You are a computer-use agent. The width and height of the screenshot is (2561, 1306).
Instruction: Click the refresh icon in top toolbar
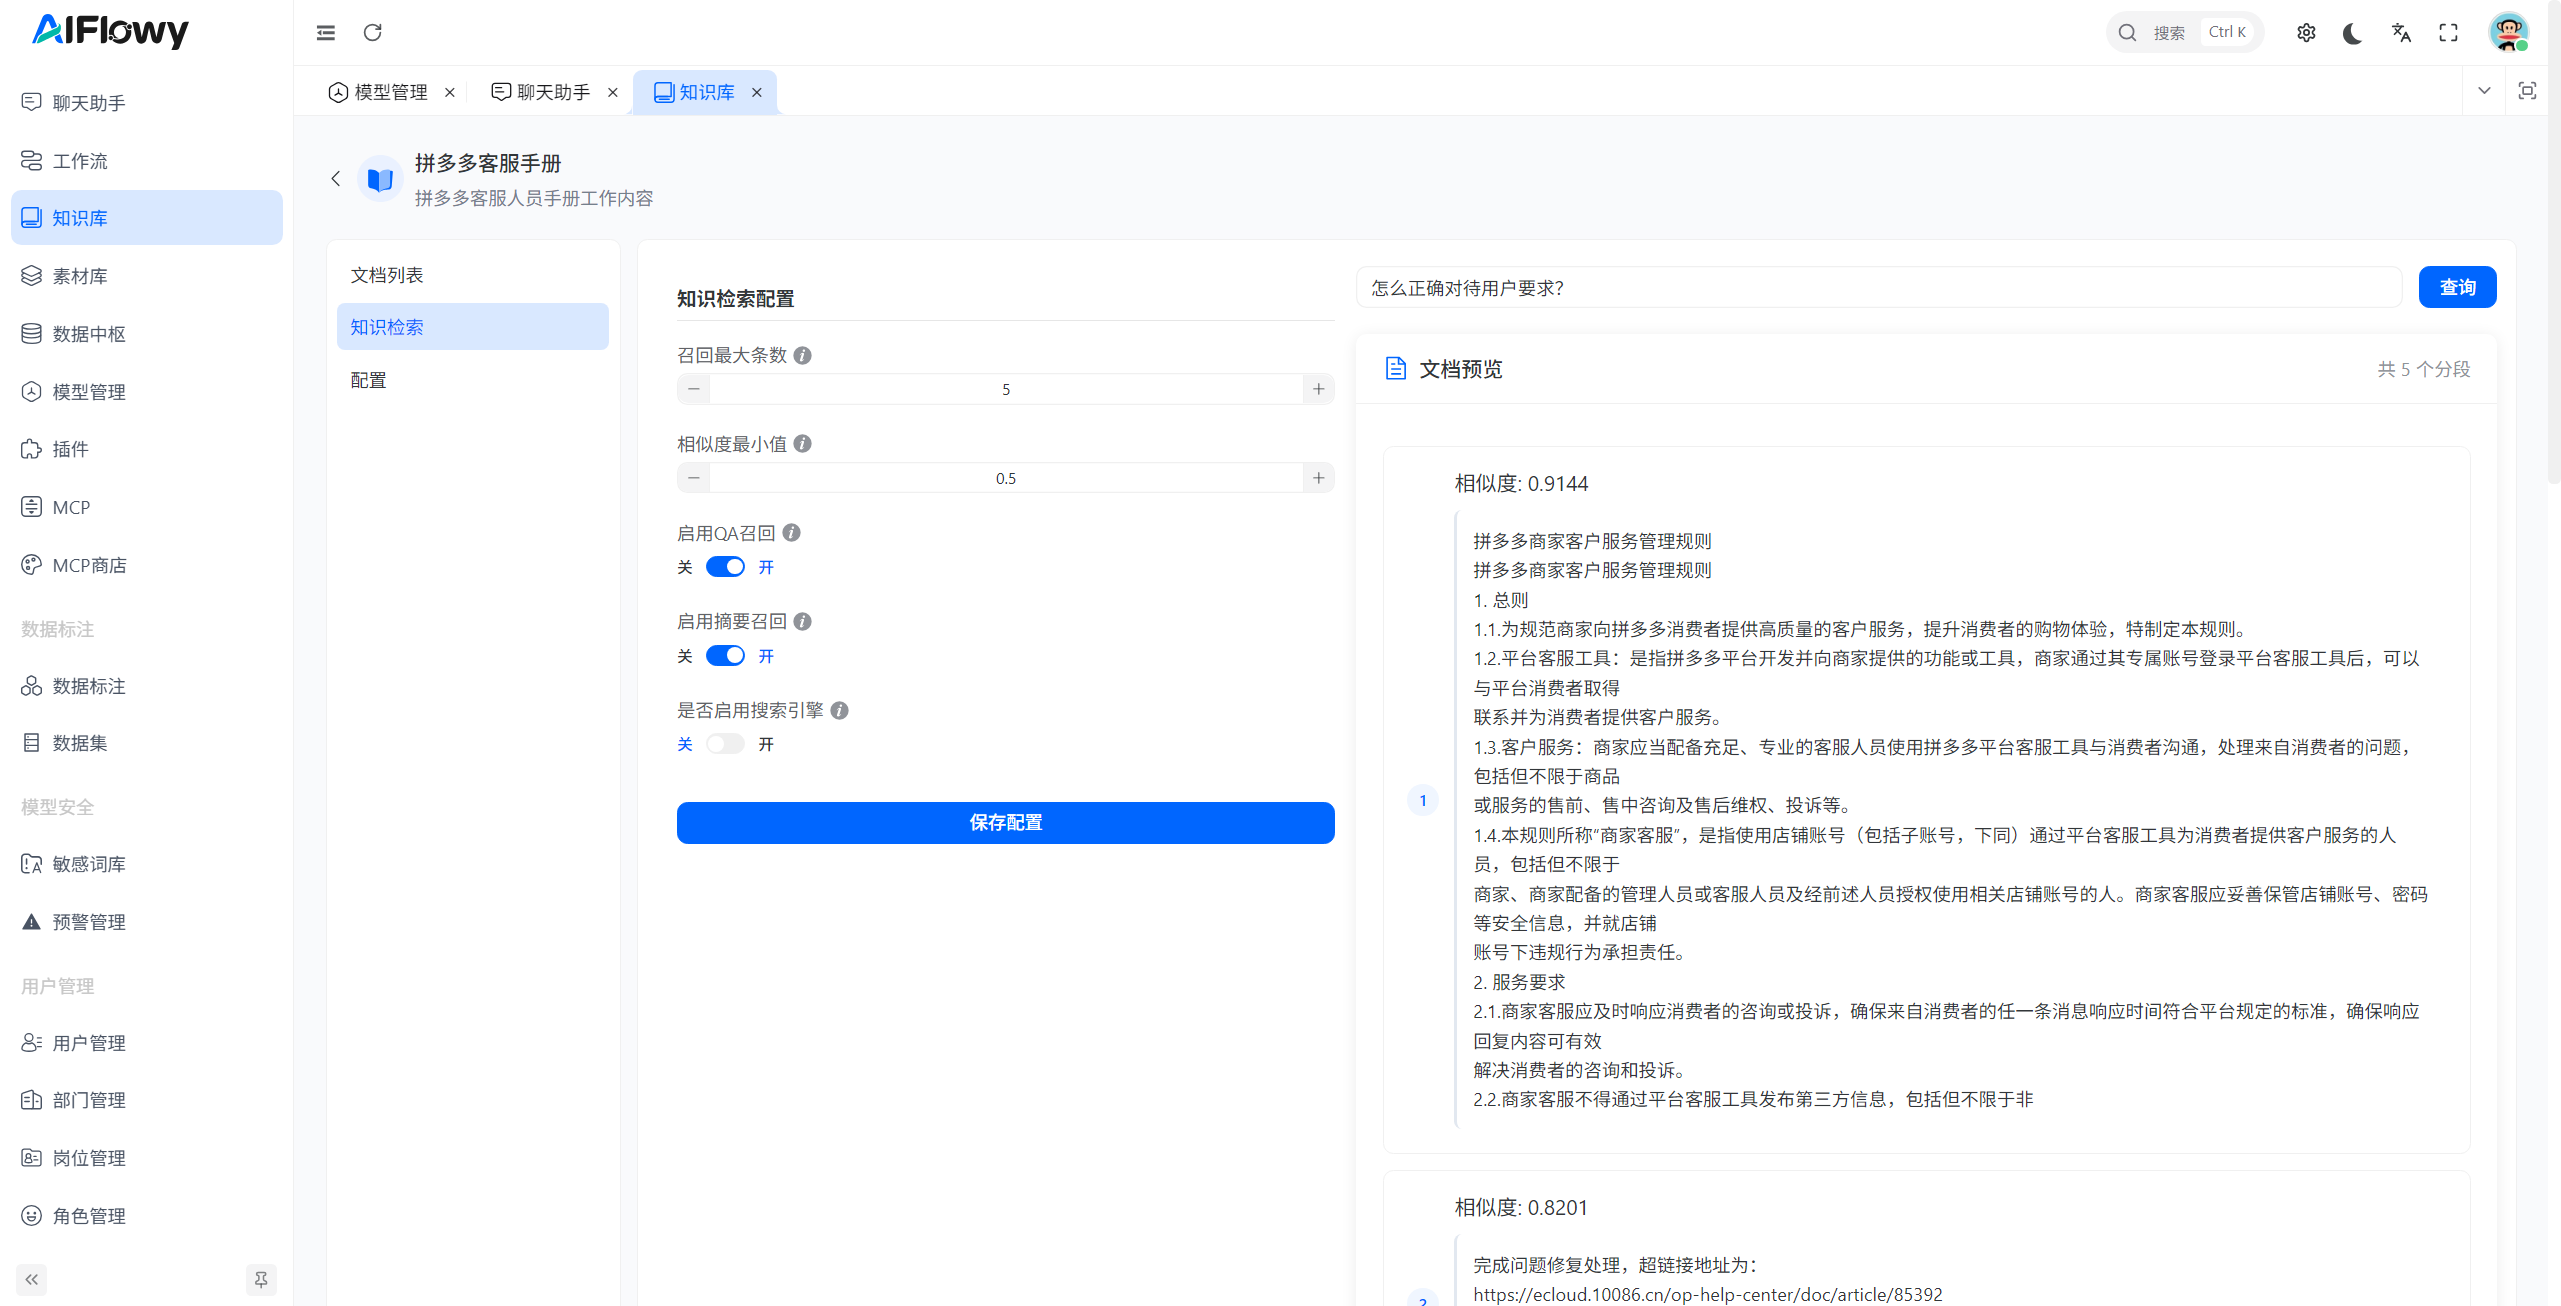click(x=372, y=32)
